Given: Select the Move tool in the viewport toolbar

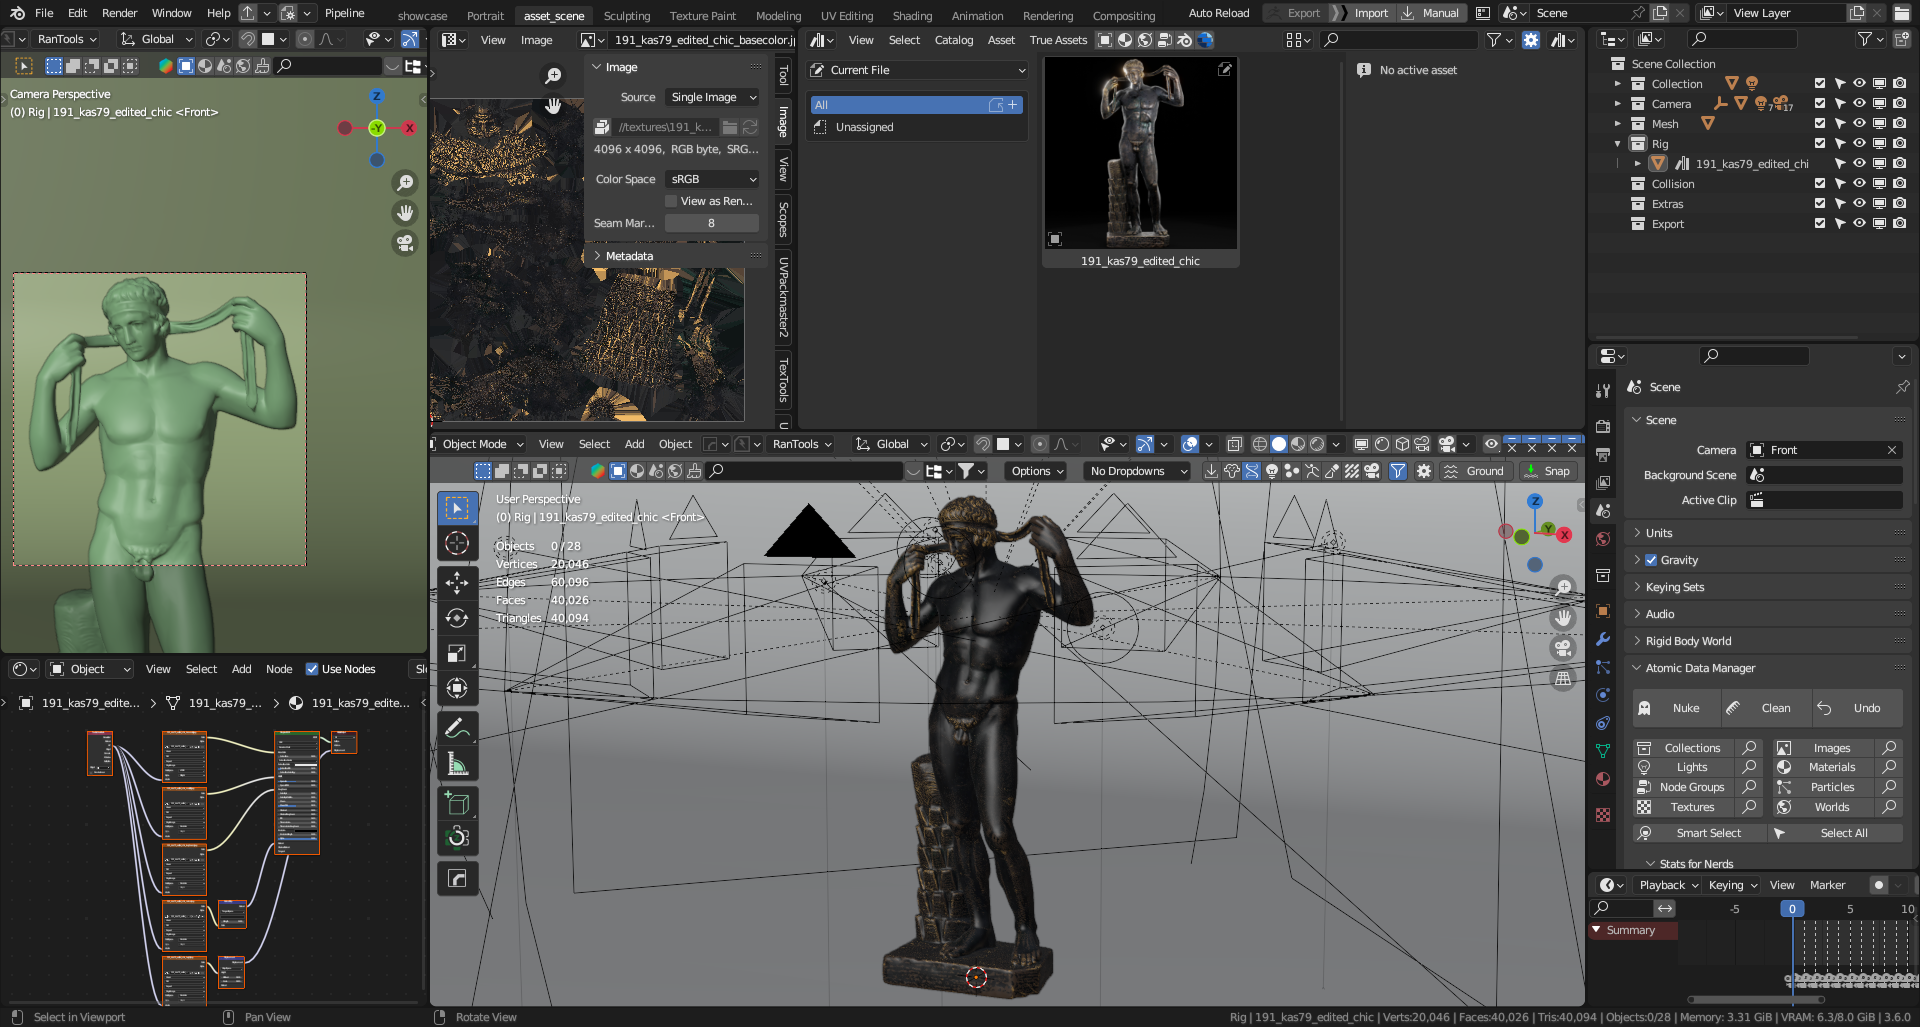Looking at the screenshot, I should pyautogui.click(x=457, y=583).
